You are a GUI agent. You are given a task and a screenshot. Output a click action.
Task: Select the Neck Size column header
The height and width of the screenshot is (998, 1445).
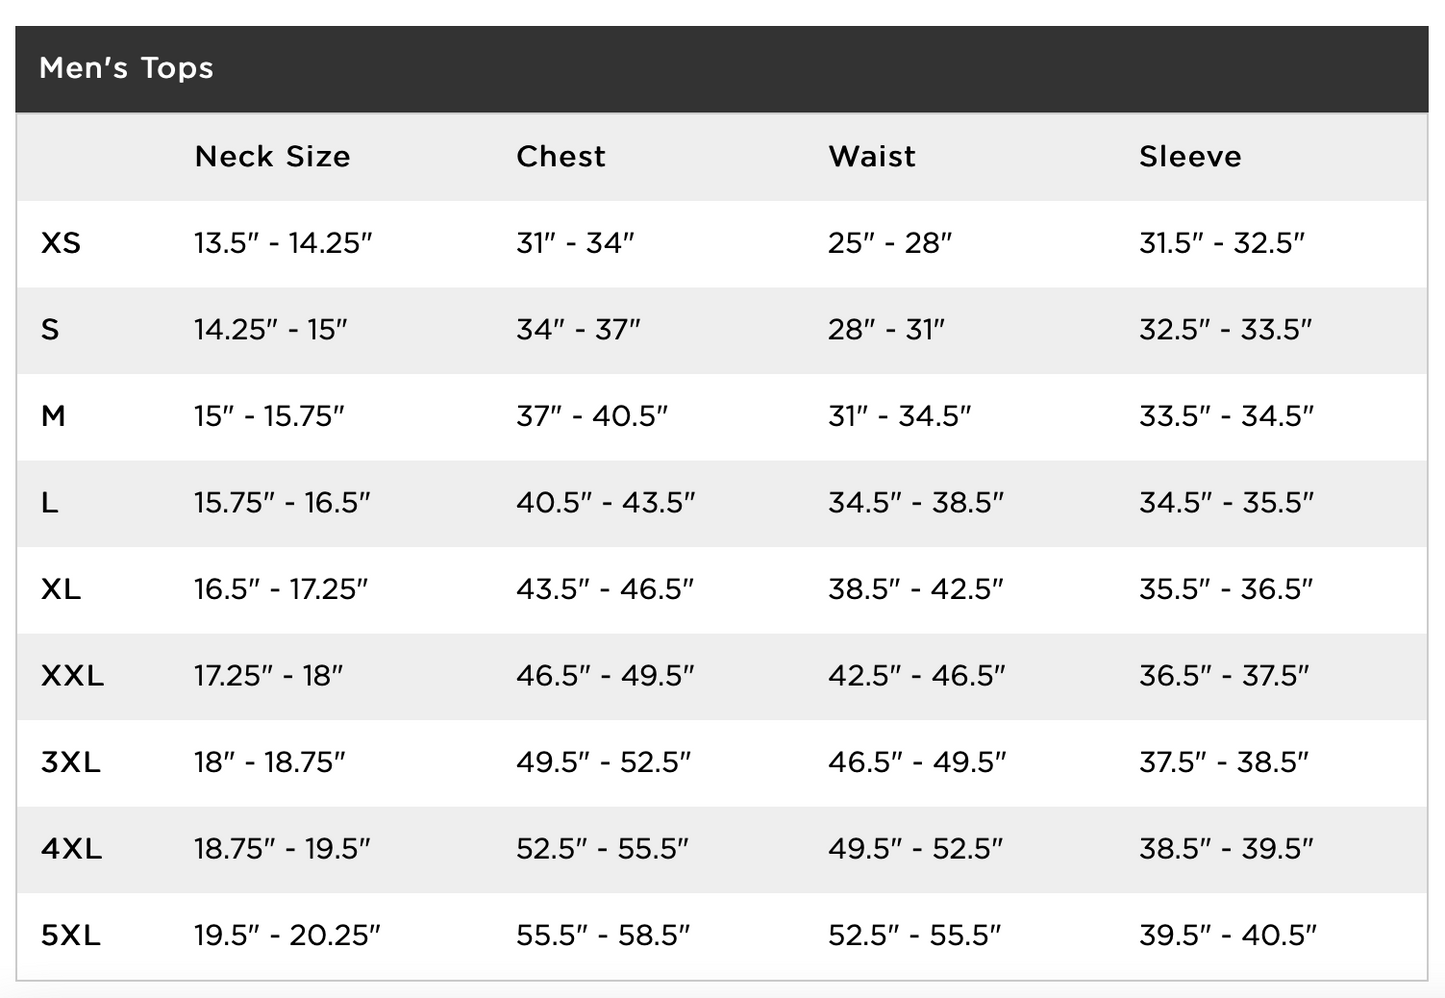point(272,156)
